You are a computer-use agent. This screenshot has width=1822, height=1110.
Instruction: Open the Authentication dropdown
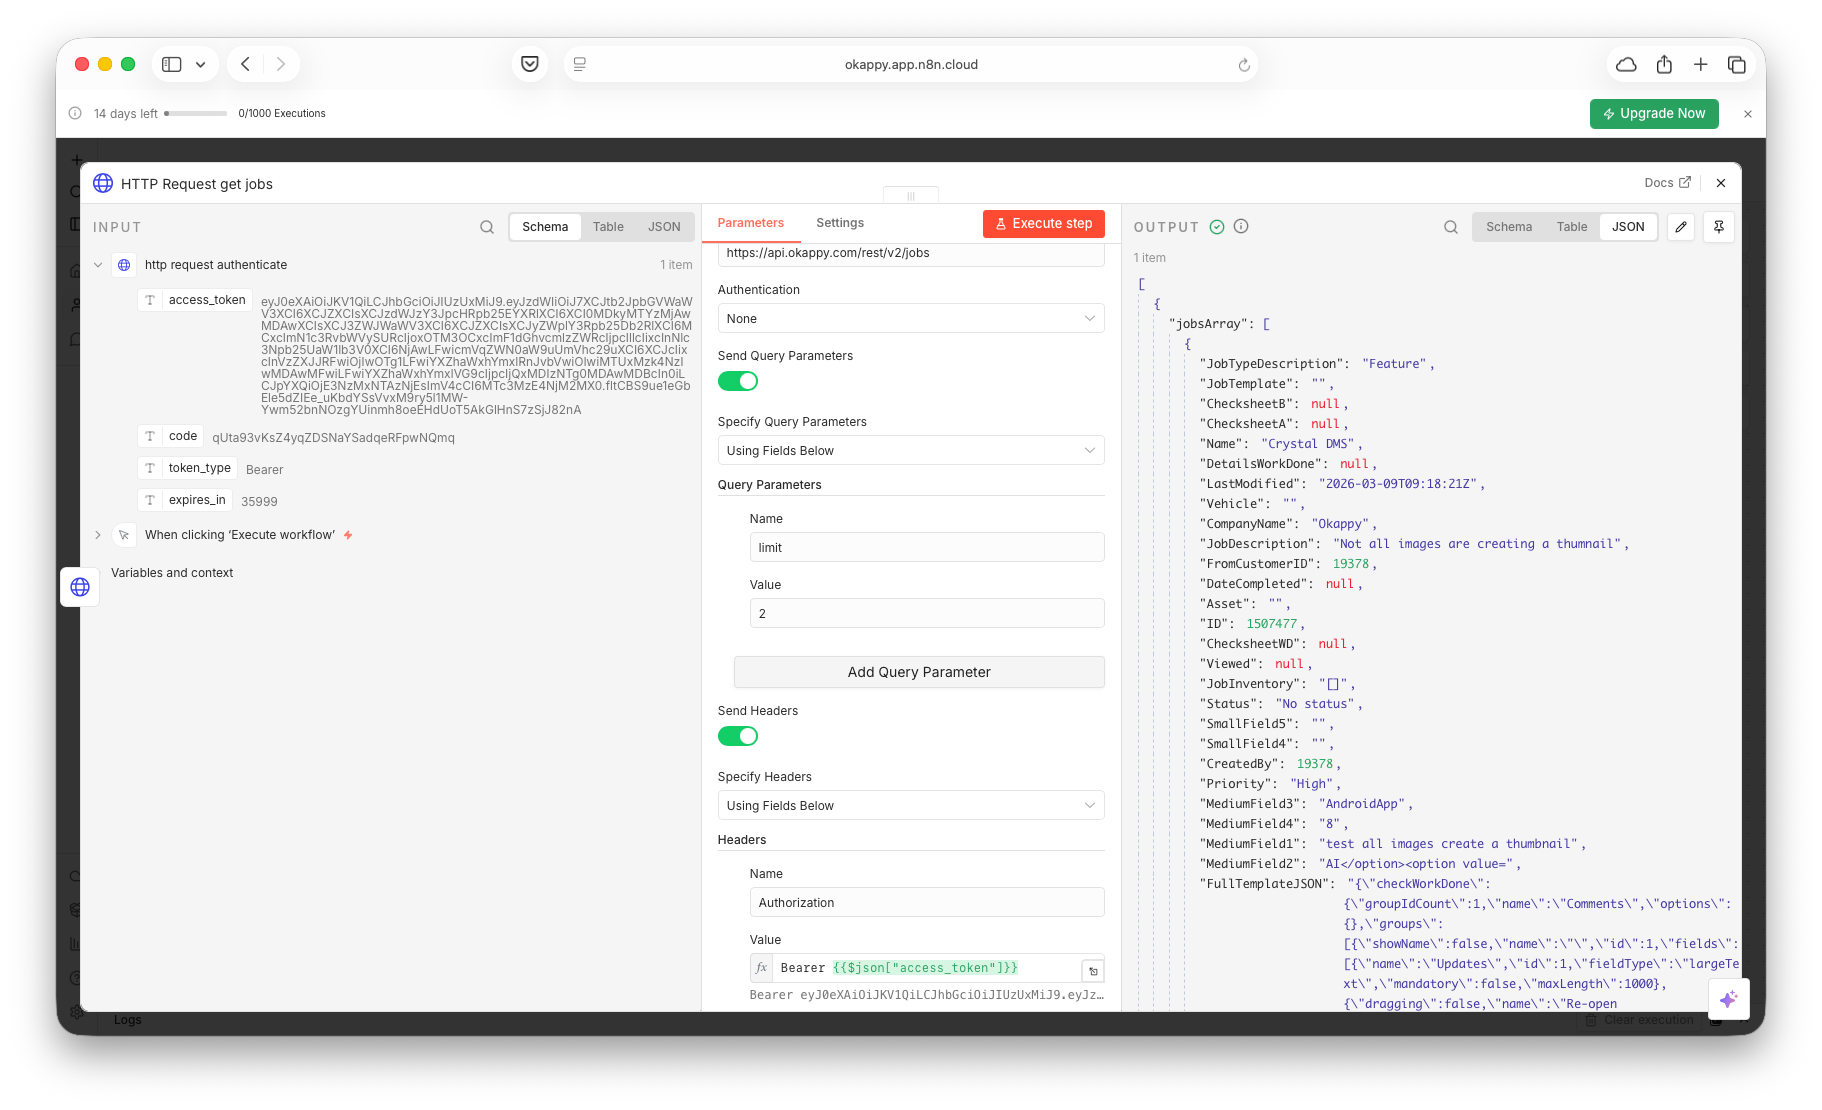click(911, 318)
